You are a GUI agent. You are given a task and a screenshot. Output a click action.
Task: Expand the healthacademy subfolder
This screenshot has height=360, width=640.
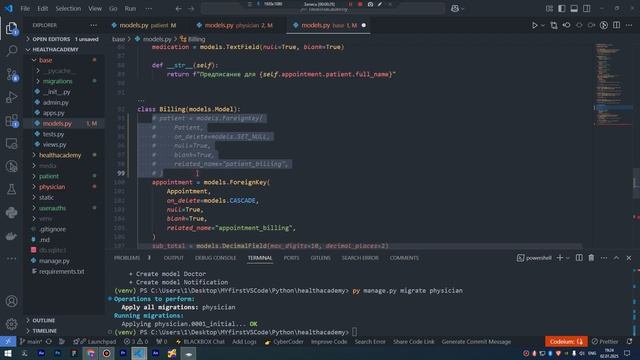tap(60, 155)
